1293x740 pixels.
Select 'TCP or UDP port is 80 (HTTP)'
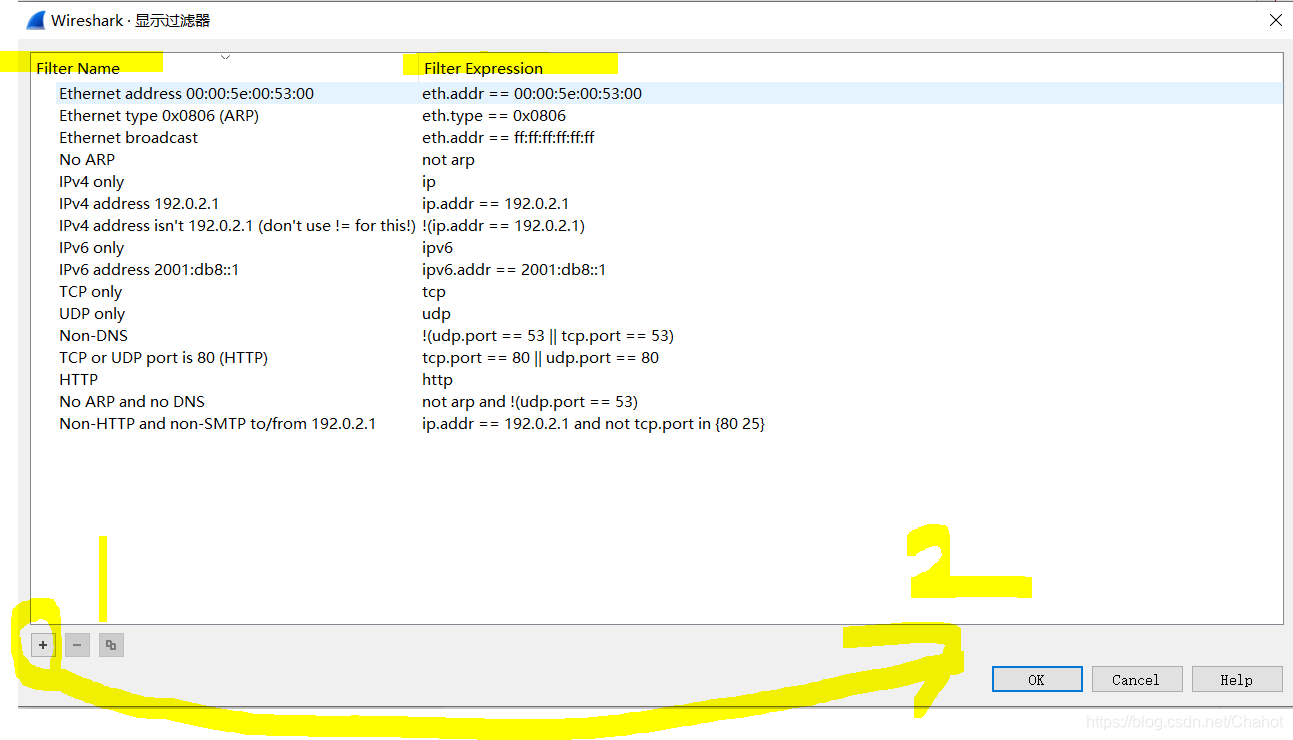[x=163, y=357]
